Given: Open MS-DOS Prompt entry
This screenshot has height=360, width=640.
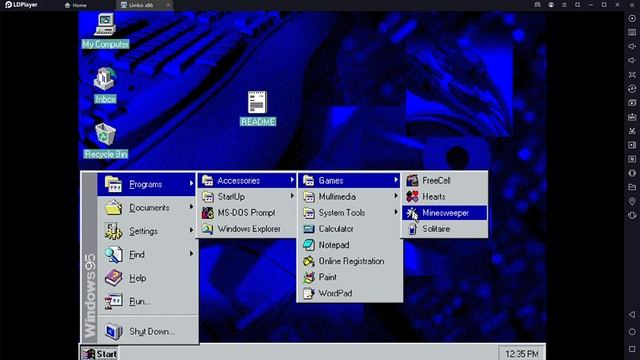Looking at the screenshot, I should [x=247, y=213].
